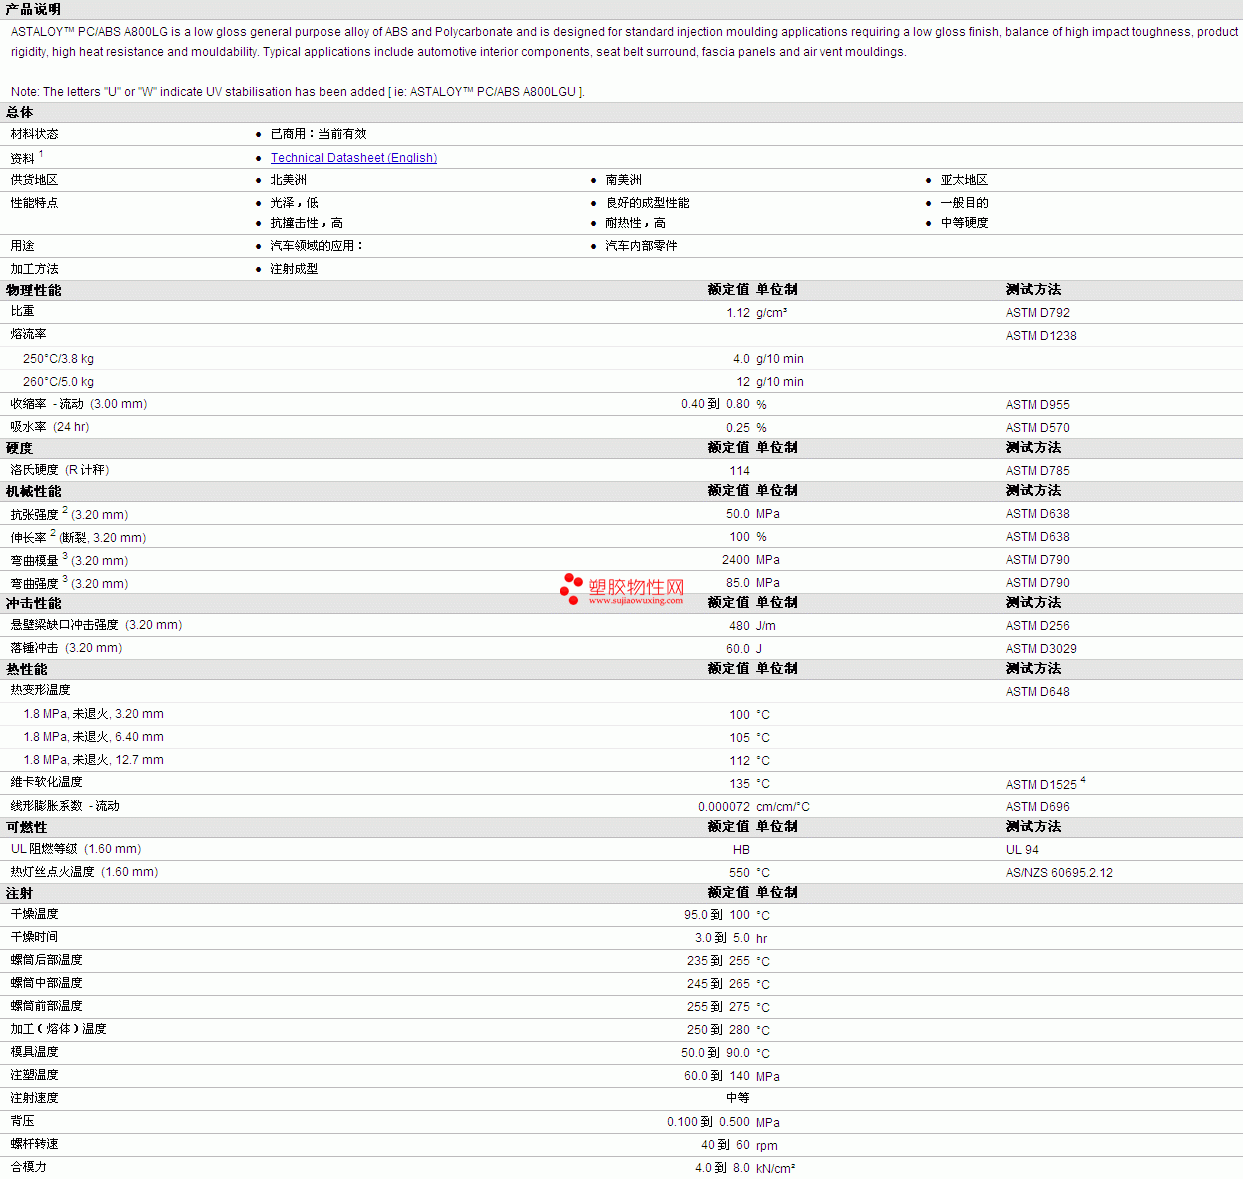
Task: Select the 50.0 tensile strength value
Action: [x=738, y=514]
